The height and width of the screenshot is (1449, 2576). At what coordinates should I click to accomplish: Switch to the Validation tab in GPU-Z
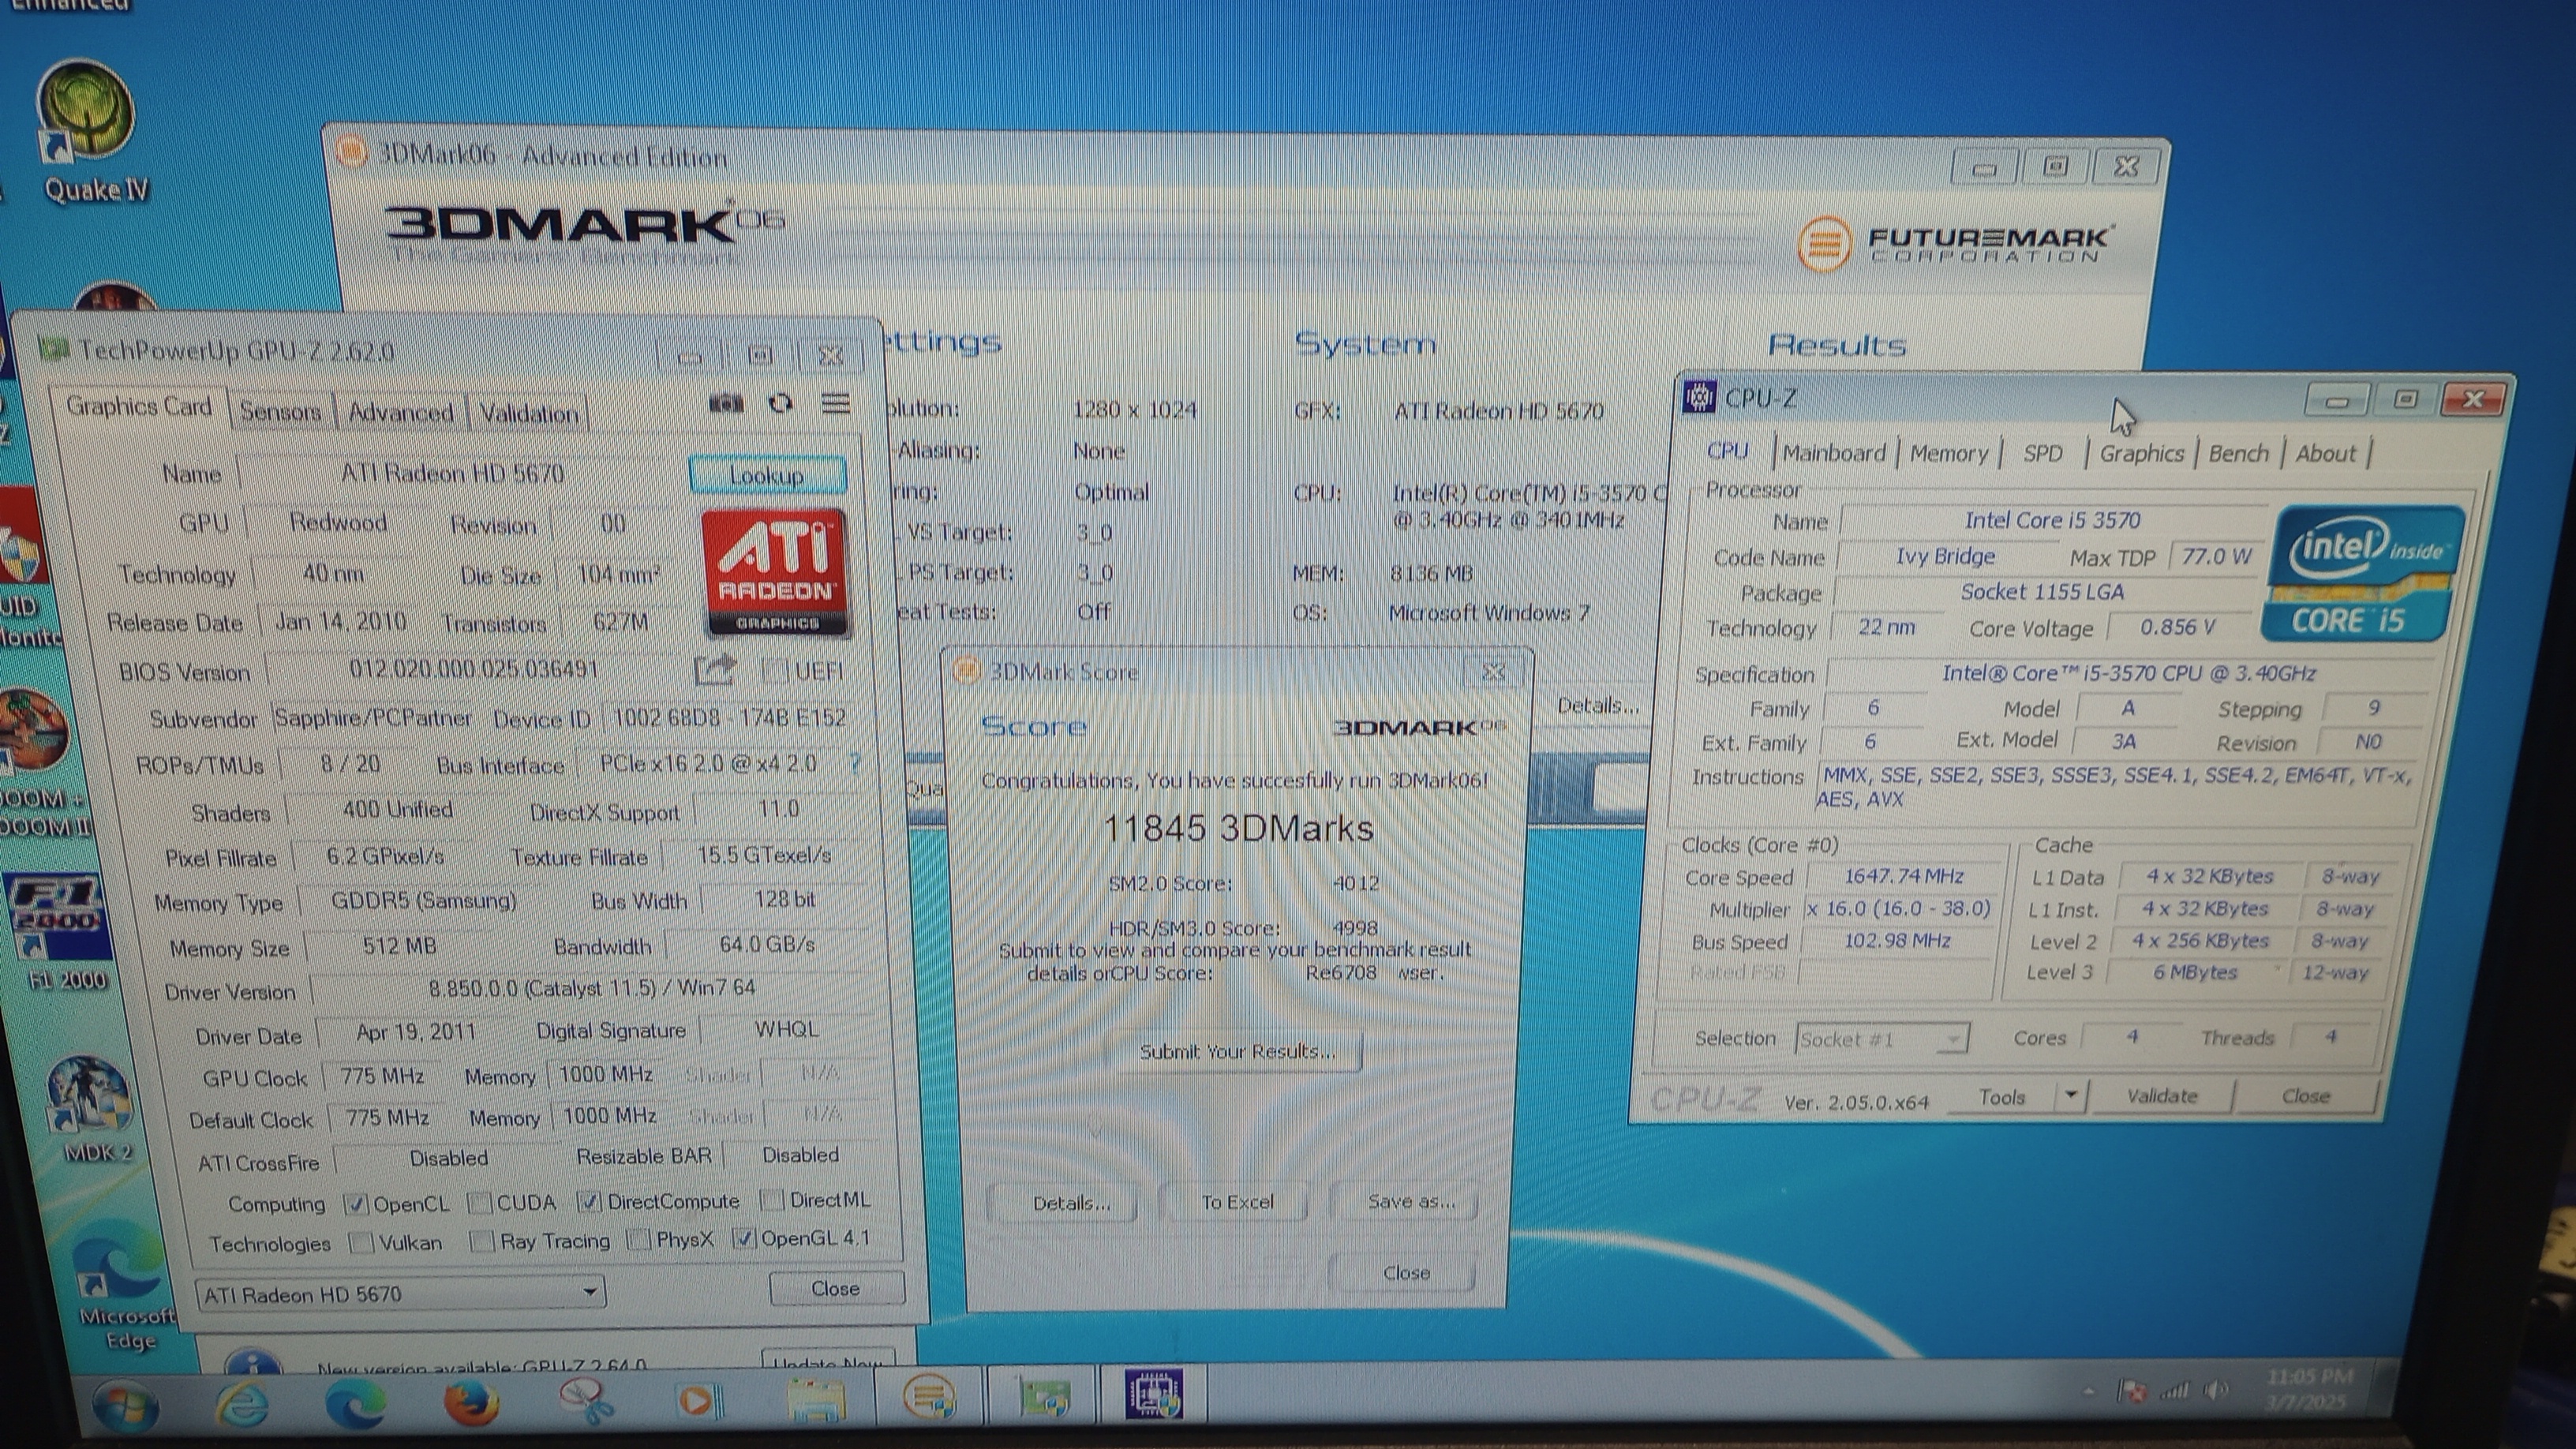tap(529, 413)
